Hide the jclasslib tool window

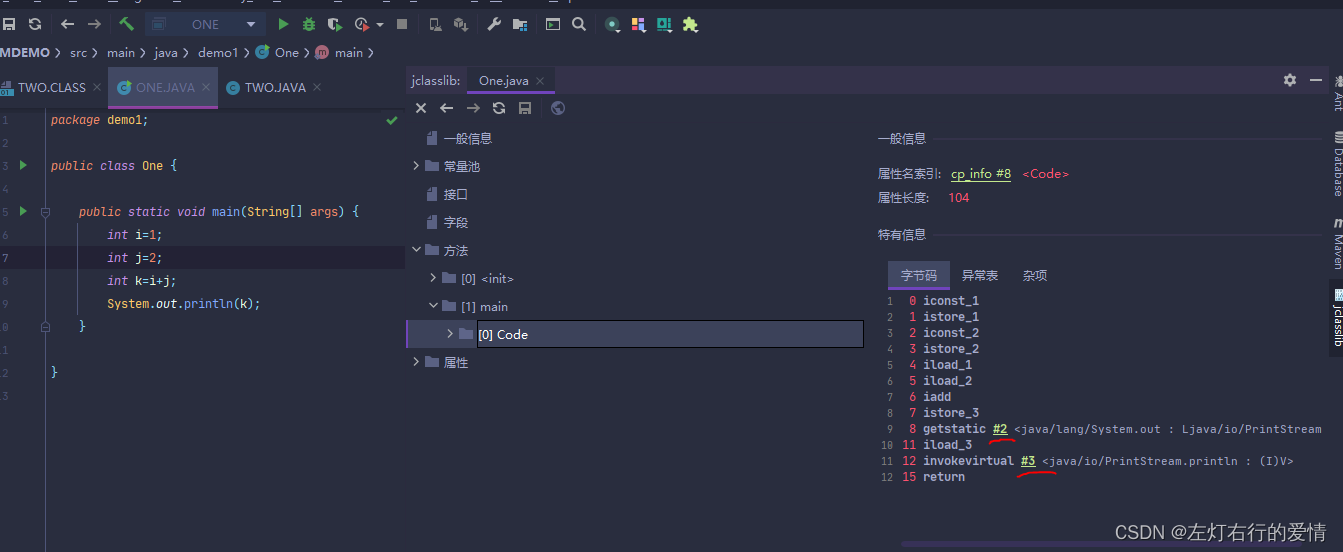(1317, 80)
